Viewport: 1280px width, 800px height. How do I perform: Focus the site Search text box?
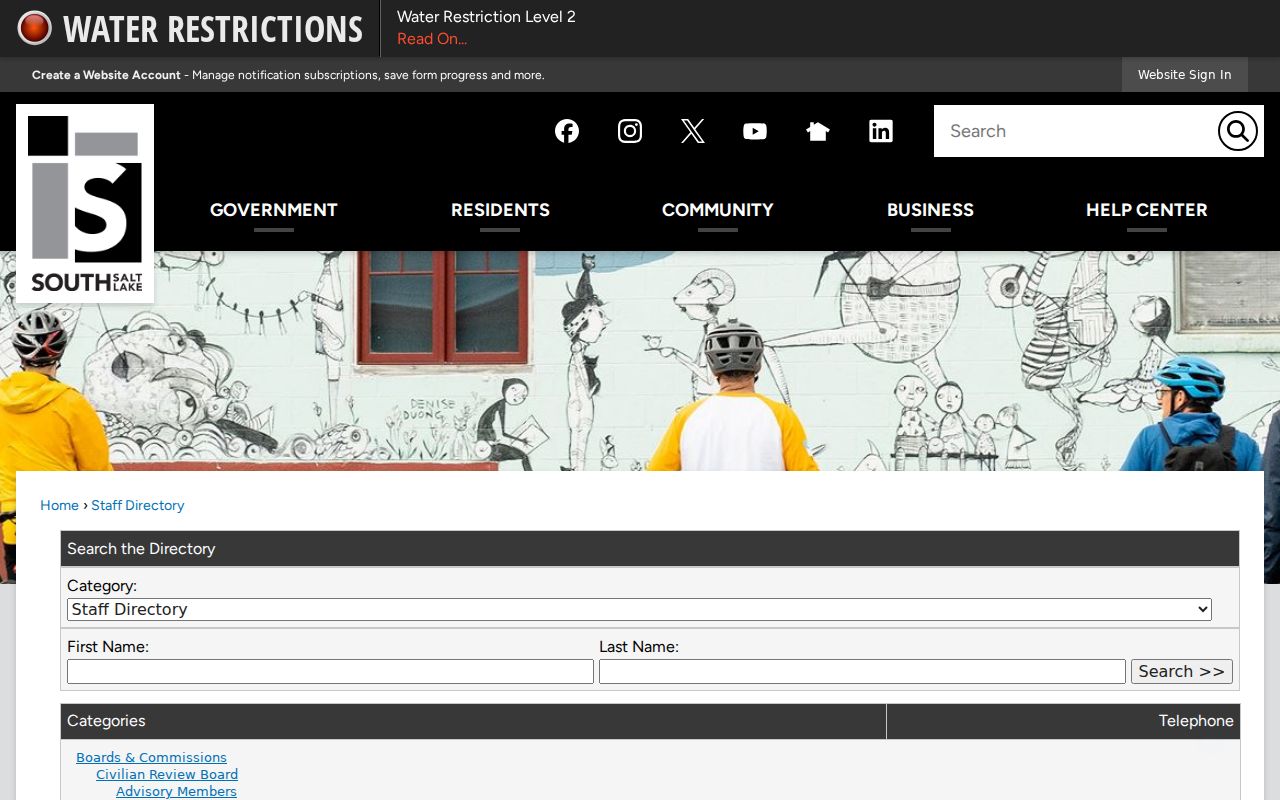1075,131
